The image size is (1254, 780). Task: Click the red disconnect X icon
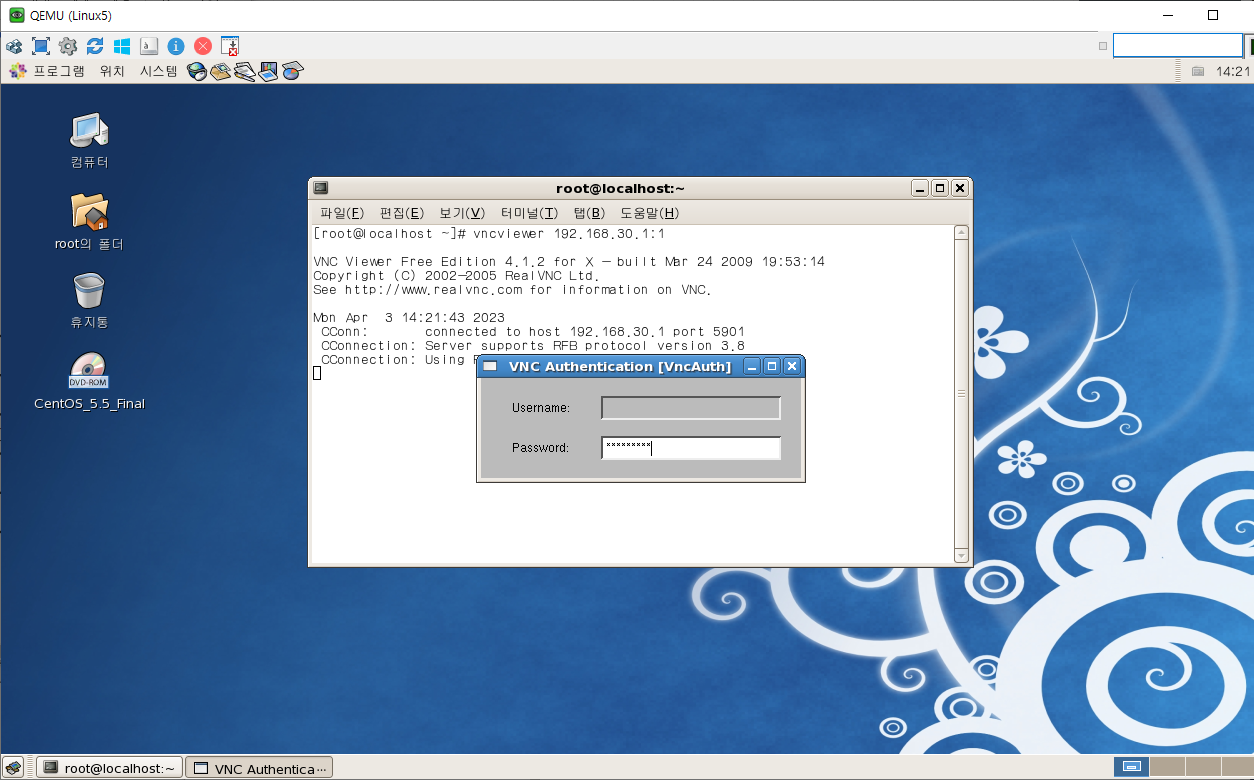pyautogui.click(x=203, y=46)
